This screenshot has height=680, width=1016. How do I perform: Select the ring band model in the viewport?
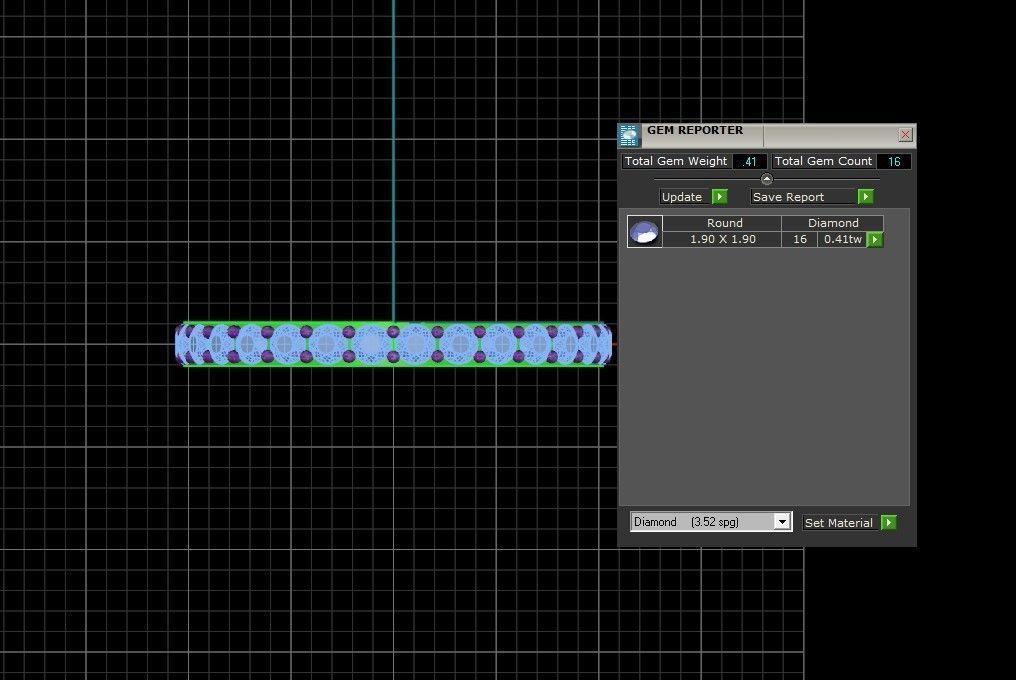click(x=393, y=344)
